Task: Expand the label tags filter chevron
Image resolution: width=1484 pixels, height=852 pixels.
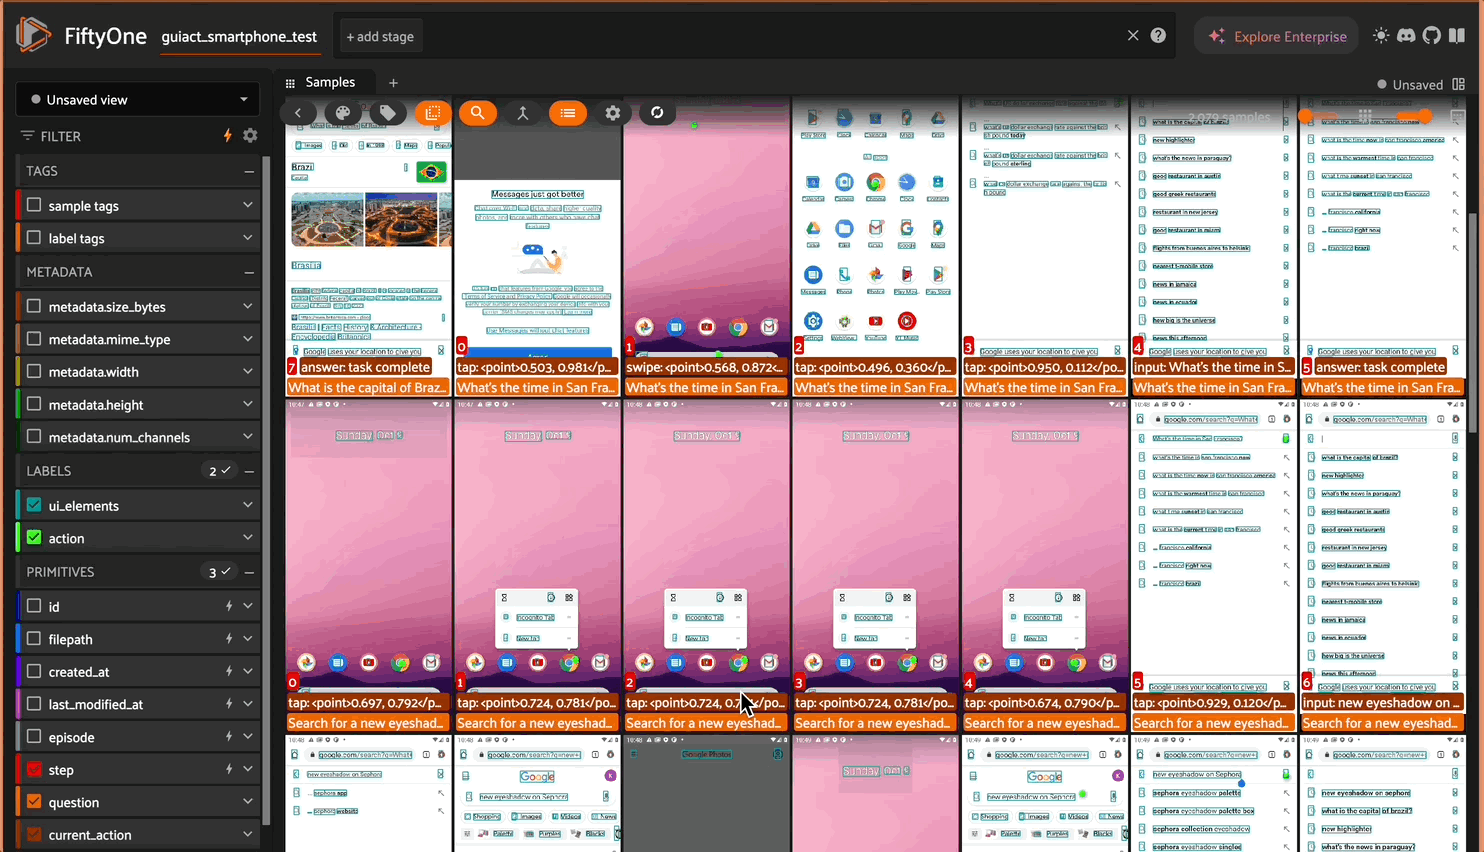Action: pyautogui.click(x=247, y=238)
